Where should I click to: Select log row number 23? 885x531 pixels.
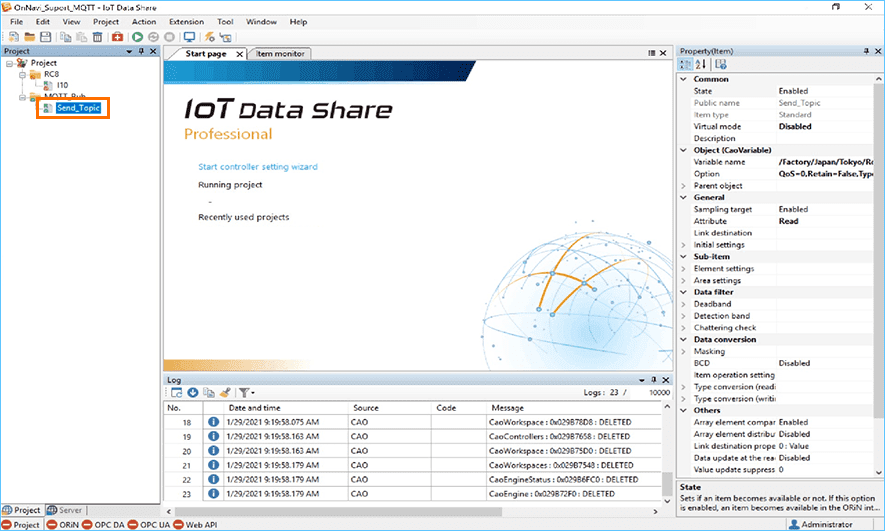pos(412,494)
